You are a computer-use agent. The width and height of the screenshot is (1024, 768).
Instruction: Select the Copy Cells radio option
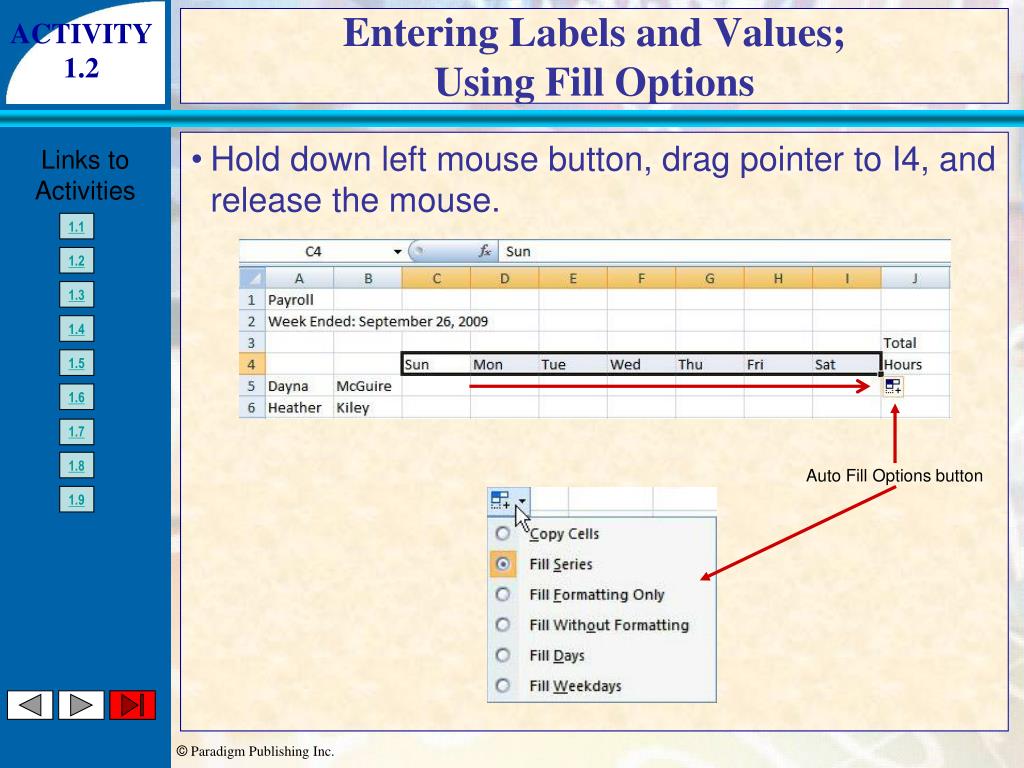click(503, 534)
